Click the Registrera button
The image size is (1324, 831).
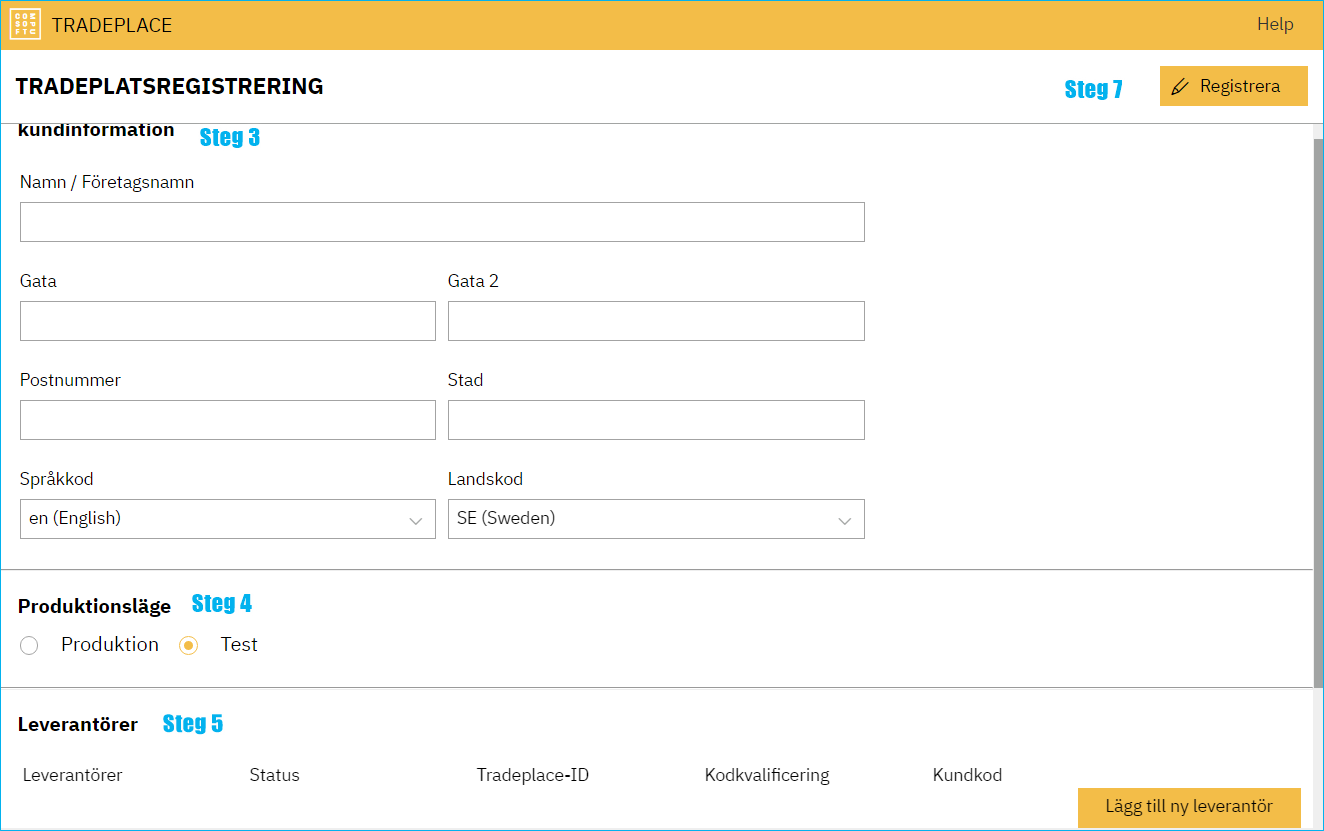point(1233,86)
